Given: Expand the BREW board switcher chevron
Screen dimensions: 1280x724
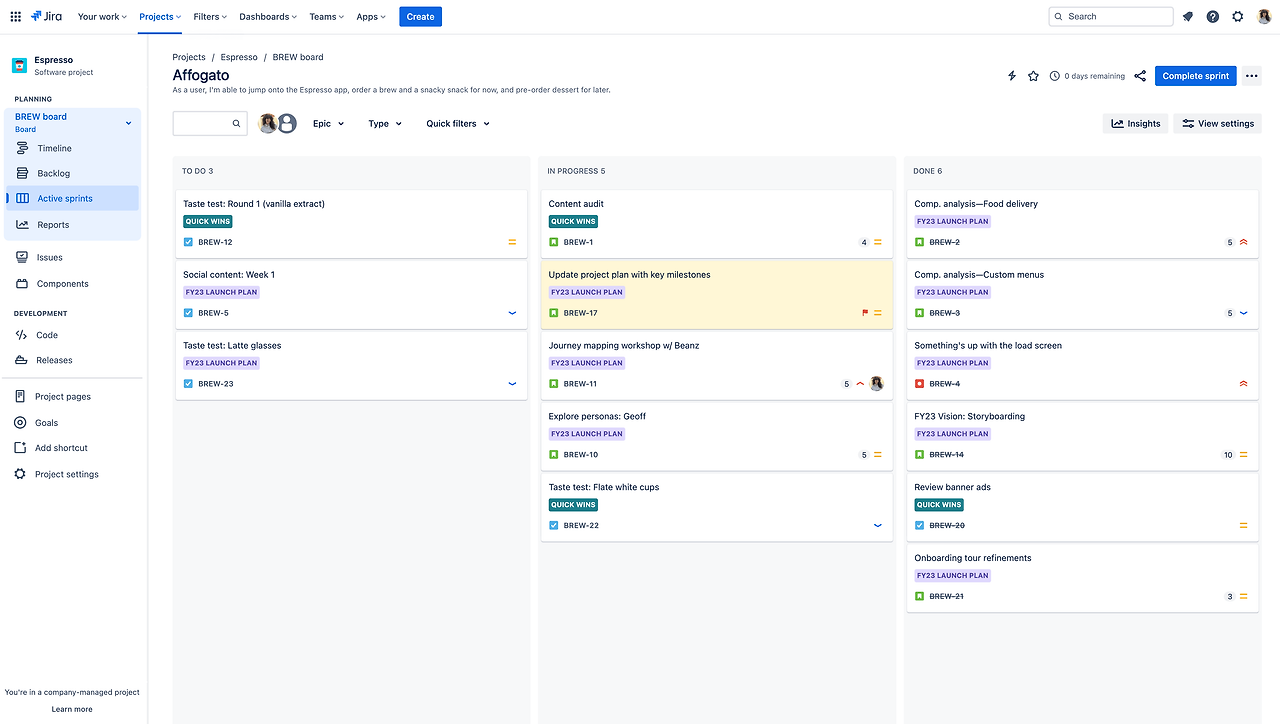Looking at the screenshot, I should (128, 123).
